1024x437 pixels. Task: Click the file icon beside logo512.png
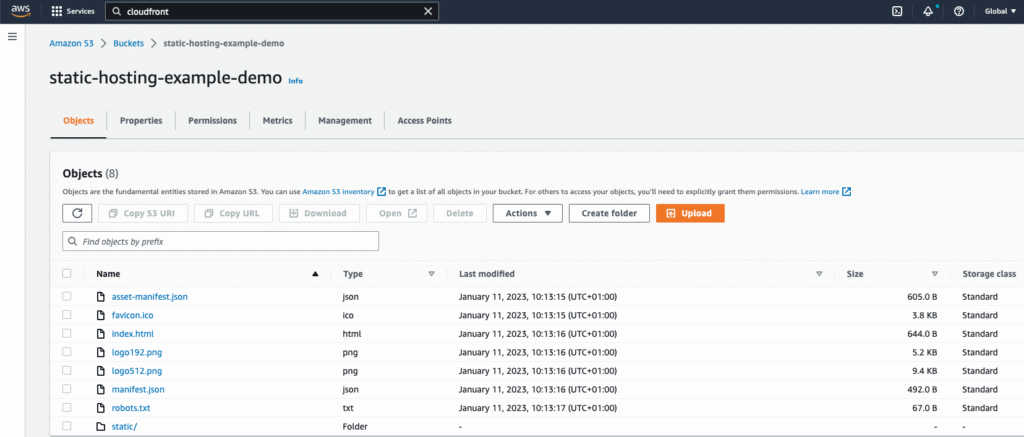(x=101, y=371)
